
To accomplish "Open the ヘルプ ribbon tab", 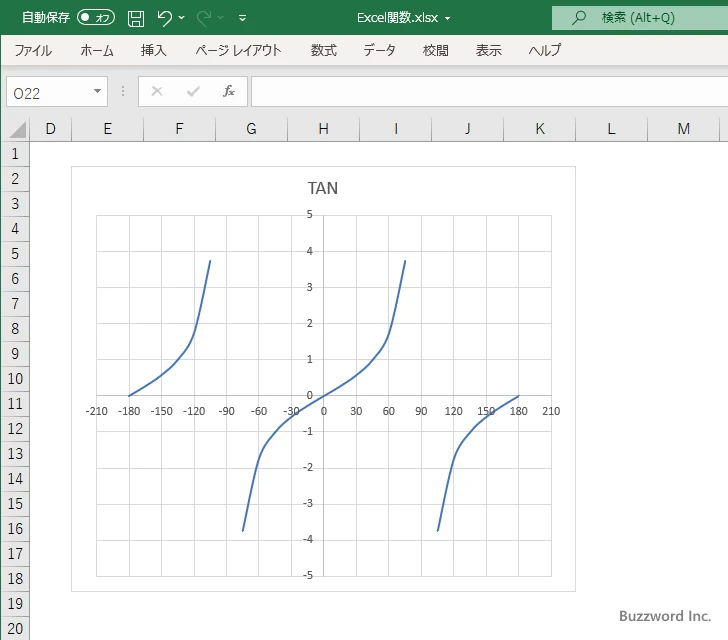I will (x=545, y=50).
